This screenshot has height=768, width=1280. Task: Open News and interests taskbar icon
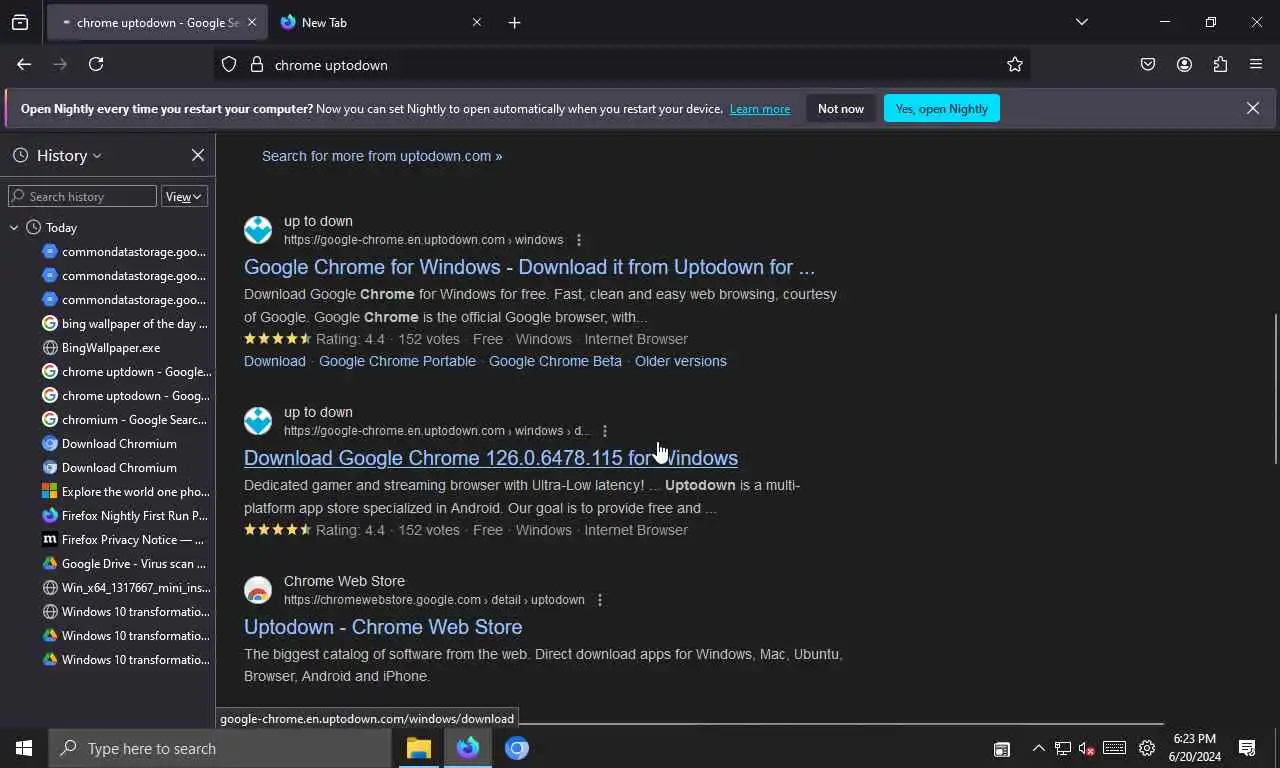click(x=1001, y=748)
